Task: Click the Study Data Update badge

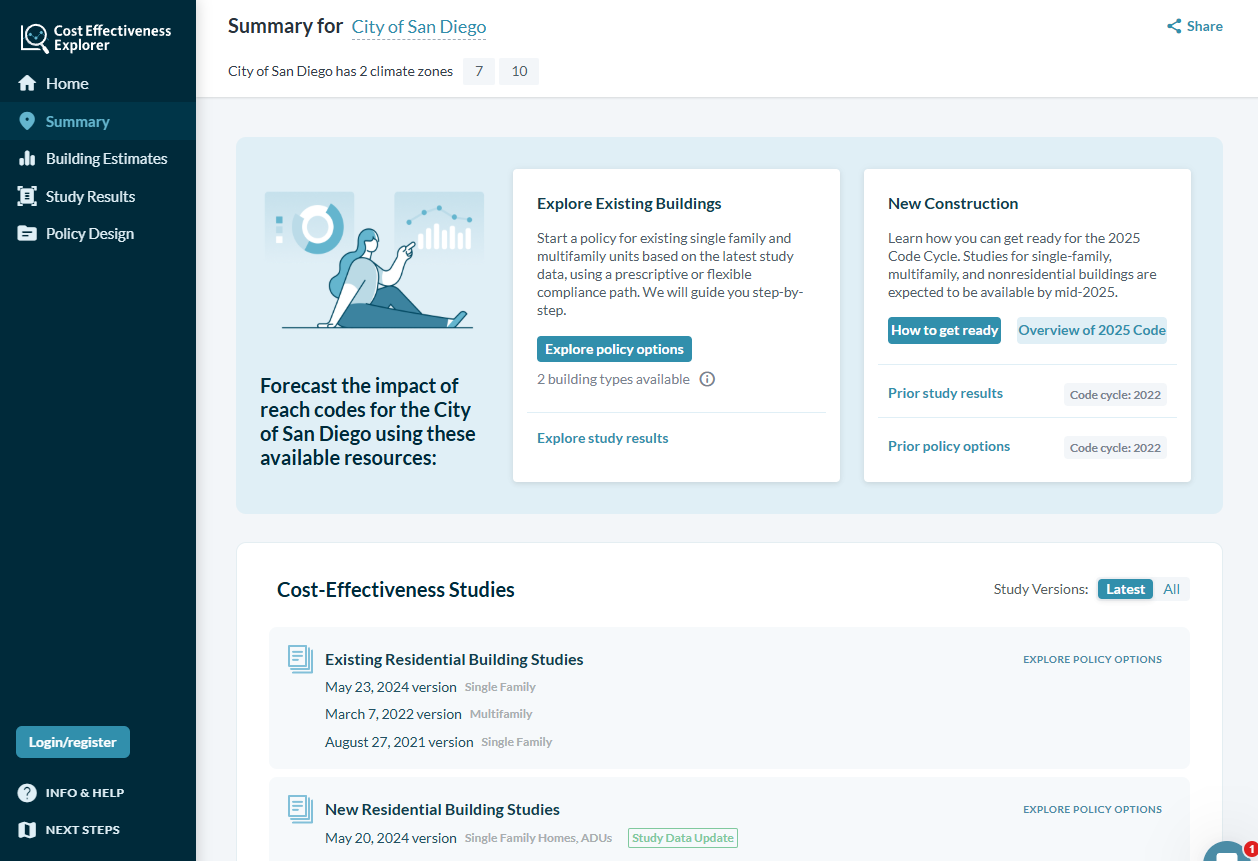Action: pyautogui.click(x=683, y=838)
